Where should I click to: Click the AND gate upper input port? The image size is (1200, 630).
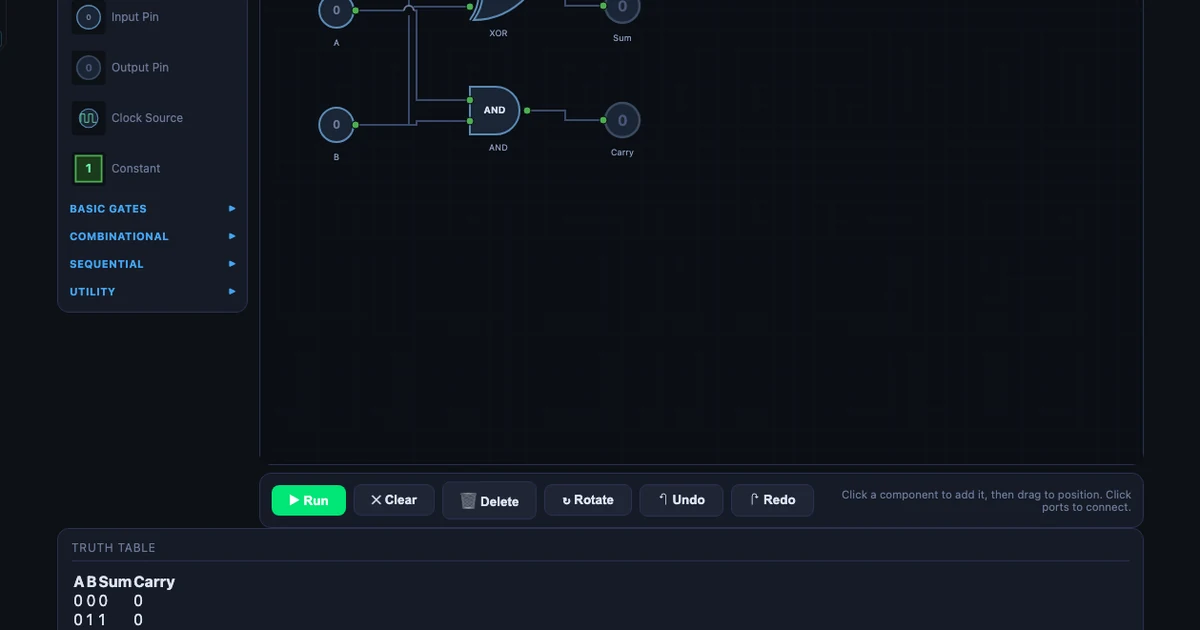click(x=470, y=100)
